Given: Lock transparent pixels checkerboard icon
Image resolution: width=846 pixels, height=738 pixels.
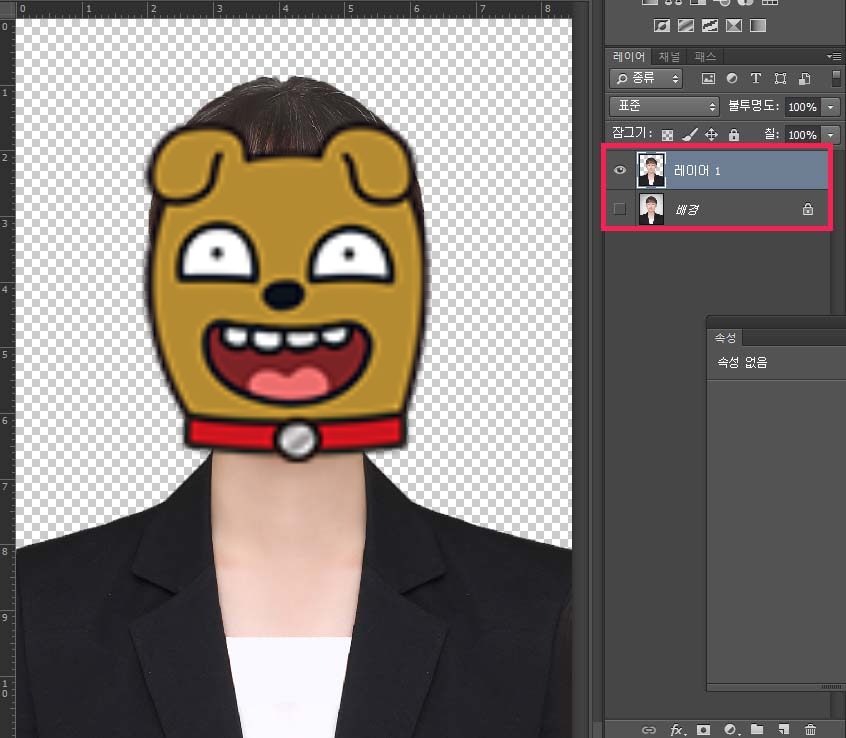Looking at the screenshot, I should (667, 135).
